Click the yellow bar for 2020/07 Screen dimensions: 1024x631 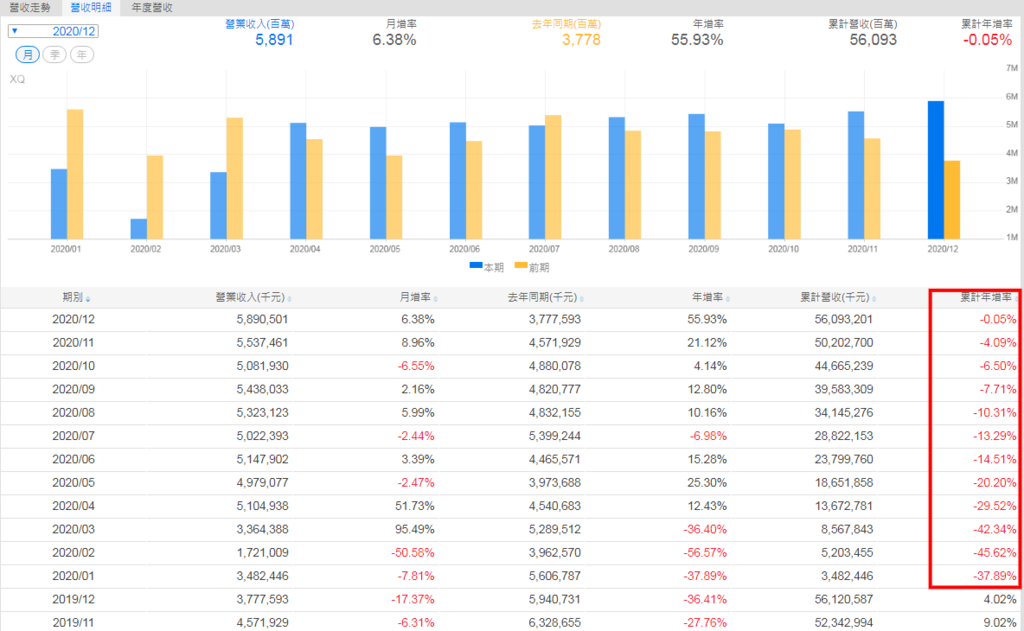pyautogui.click(x=553, y=177)
